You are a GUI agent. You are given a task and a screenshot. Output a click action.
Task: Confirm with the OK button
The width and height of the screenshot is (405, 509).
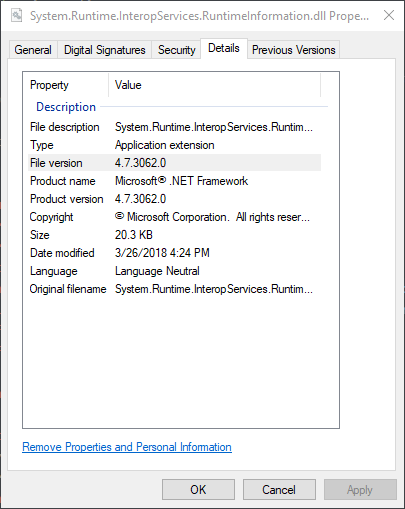click(198, 490)
